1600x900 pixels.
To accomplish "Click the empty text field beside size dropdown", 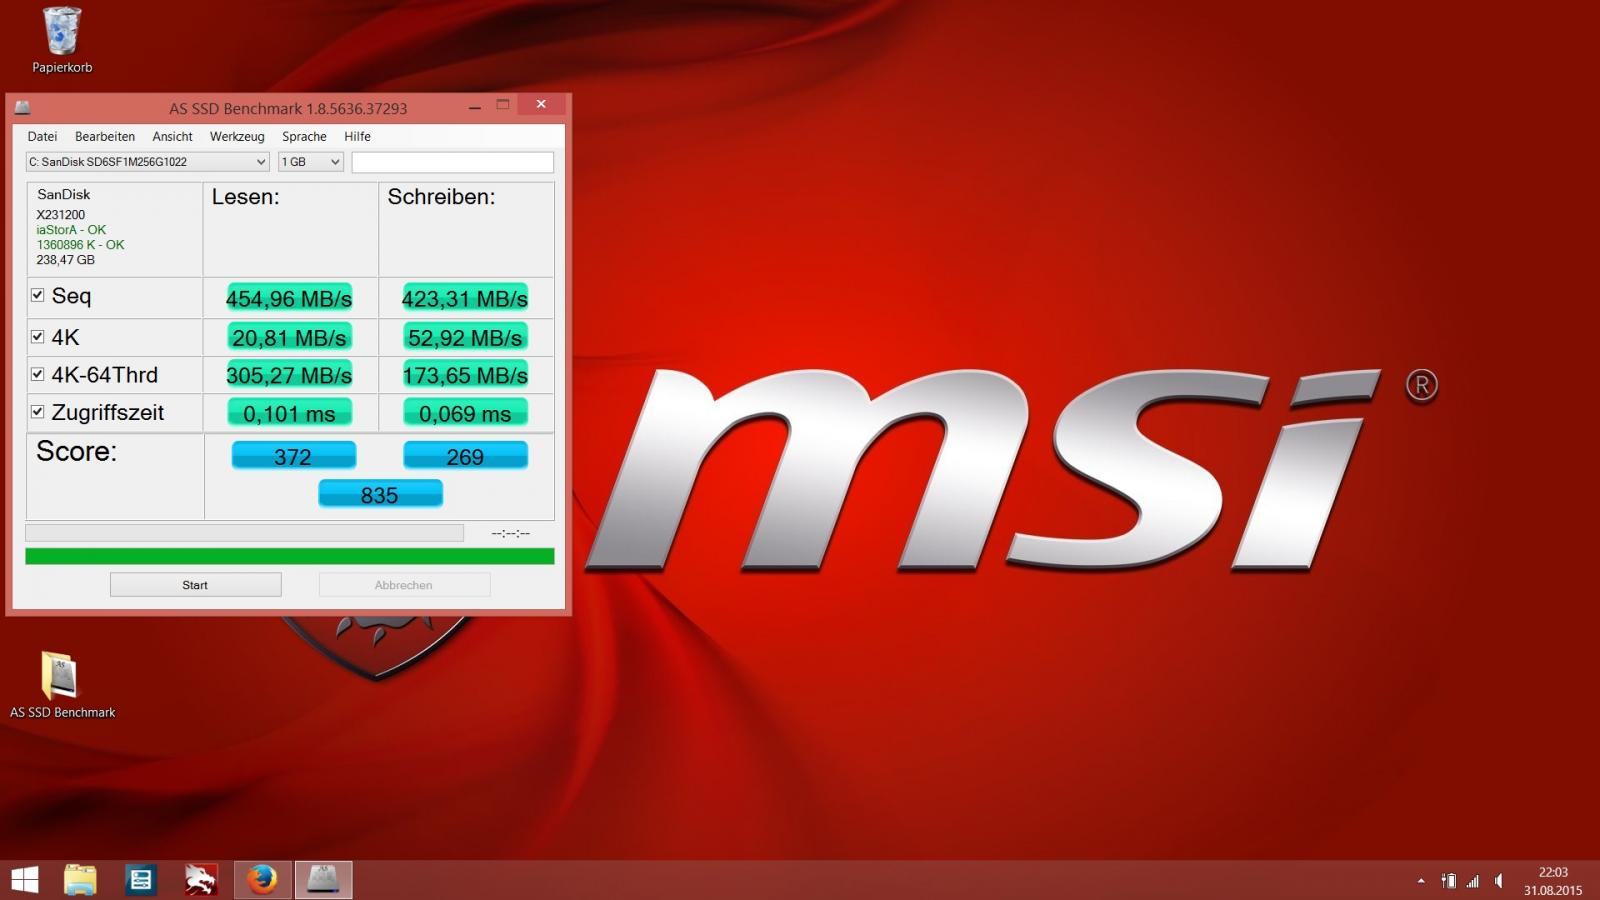I will tap(452, 162).
